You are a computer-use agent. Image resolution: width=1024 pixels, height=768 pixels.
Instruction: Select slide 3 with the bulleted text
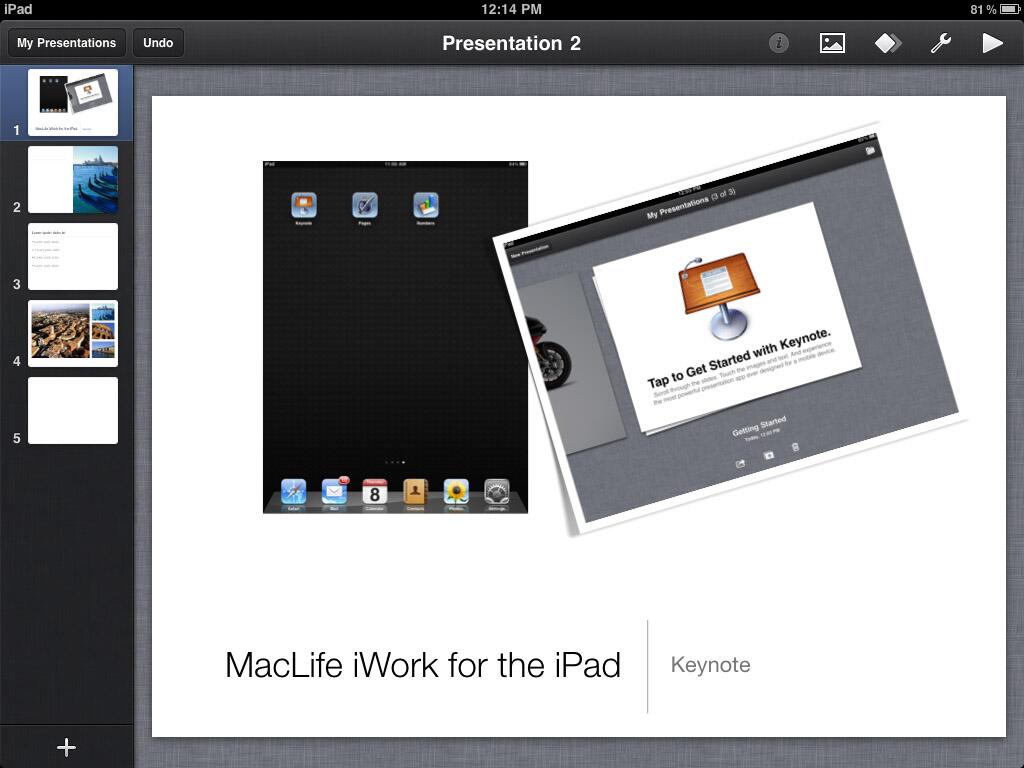[74, 257]
